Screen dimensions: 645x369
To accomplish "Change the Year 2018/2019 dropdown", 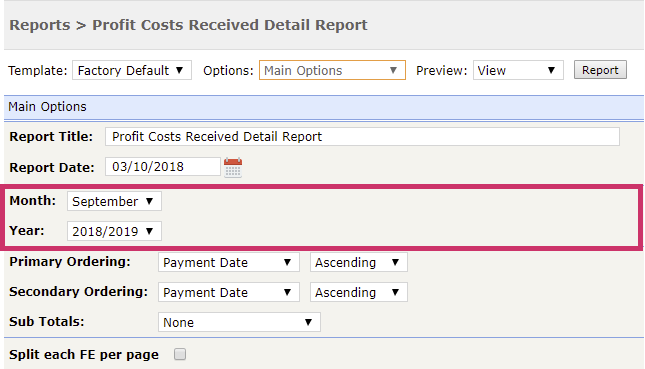I will 114,231.
